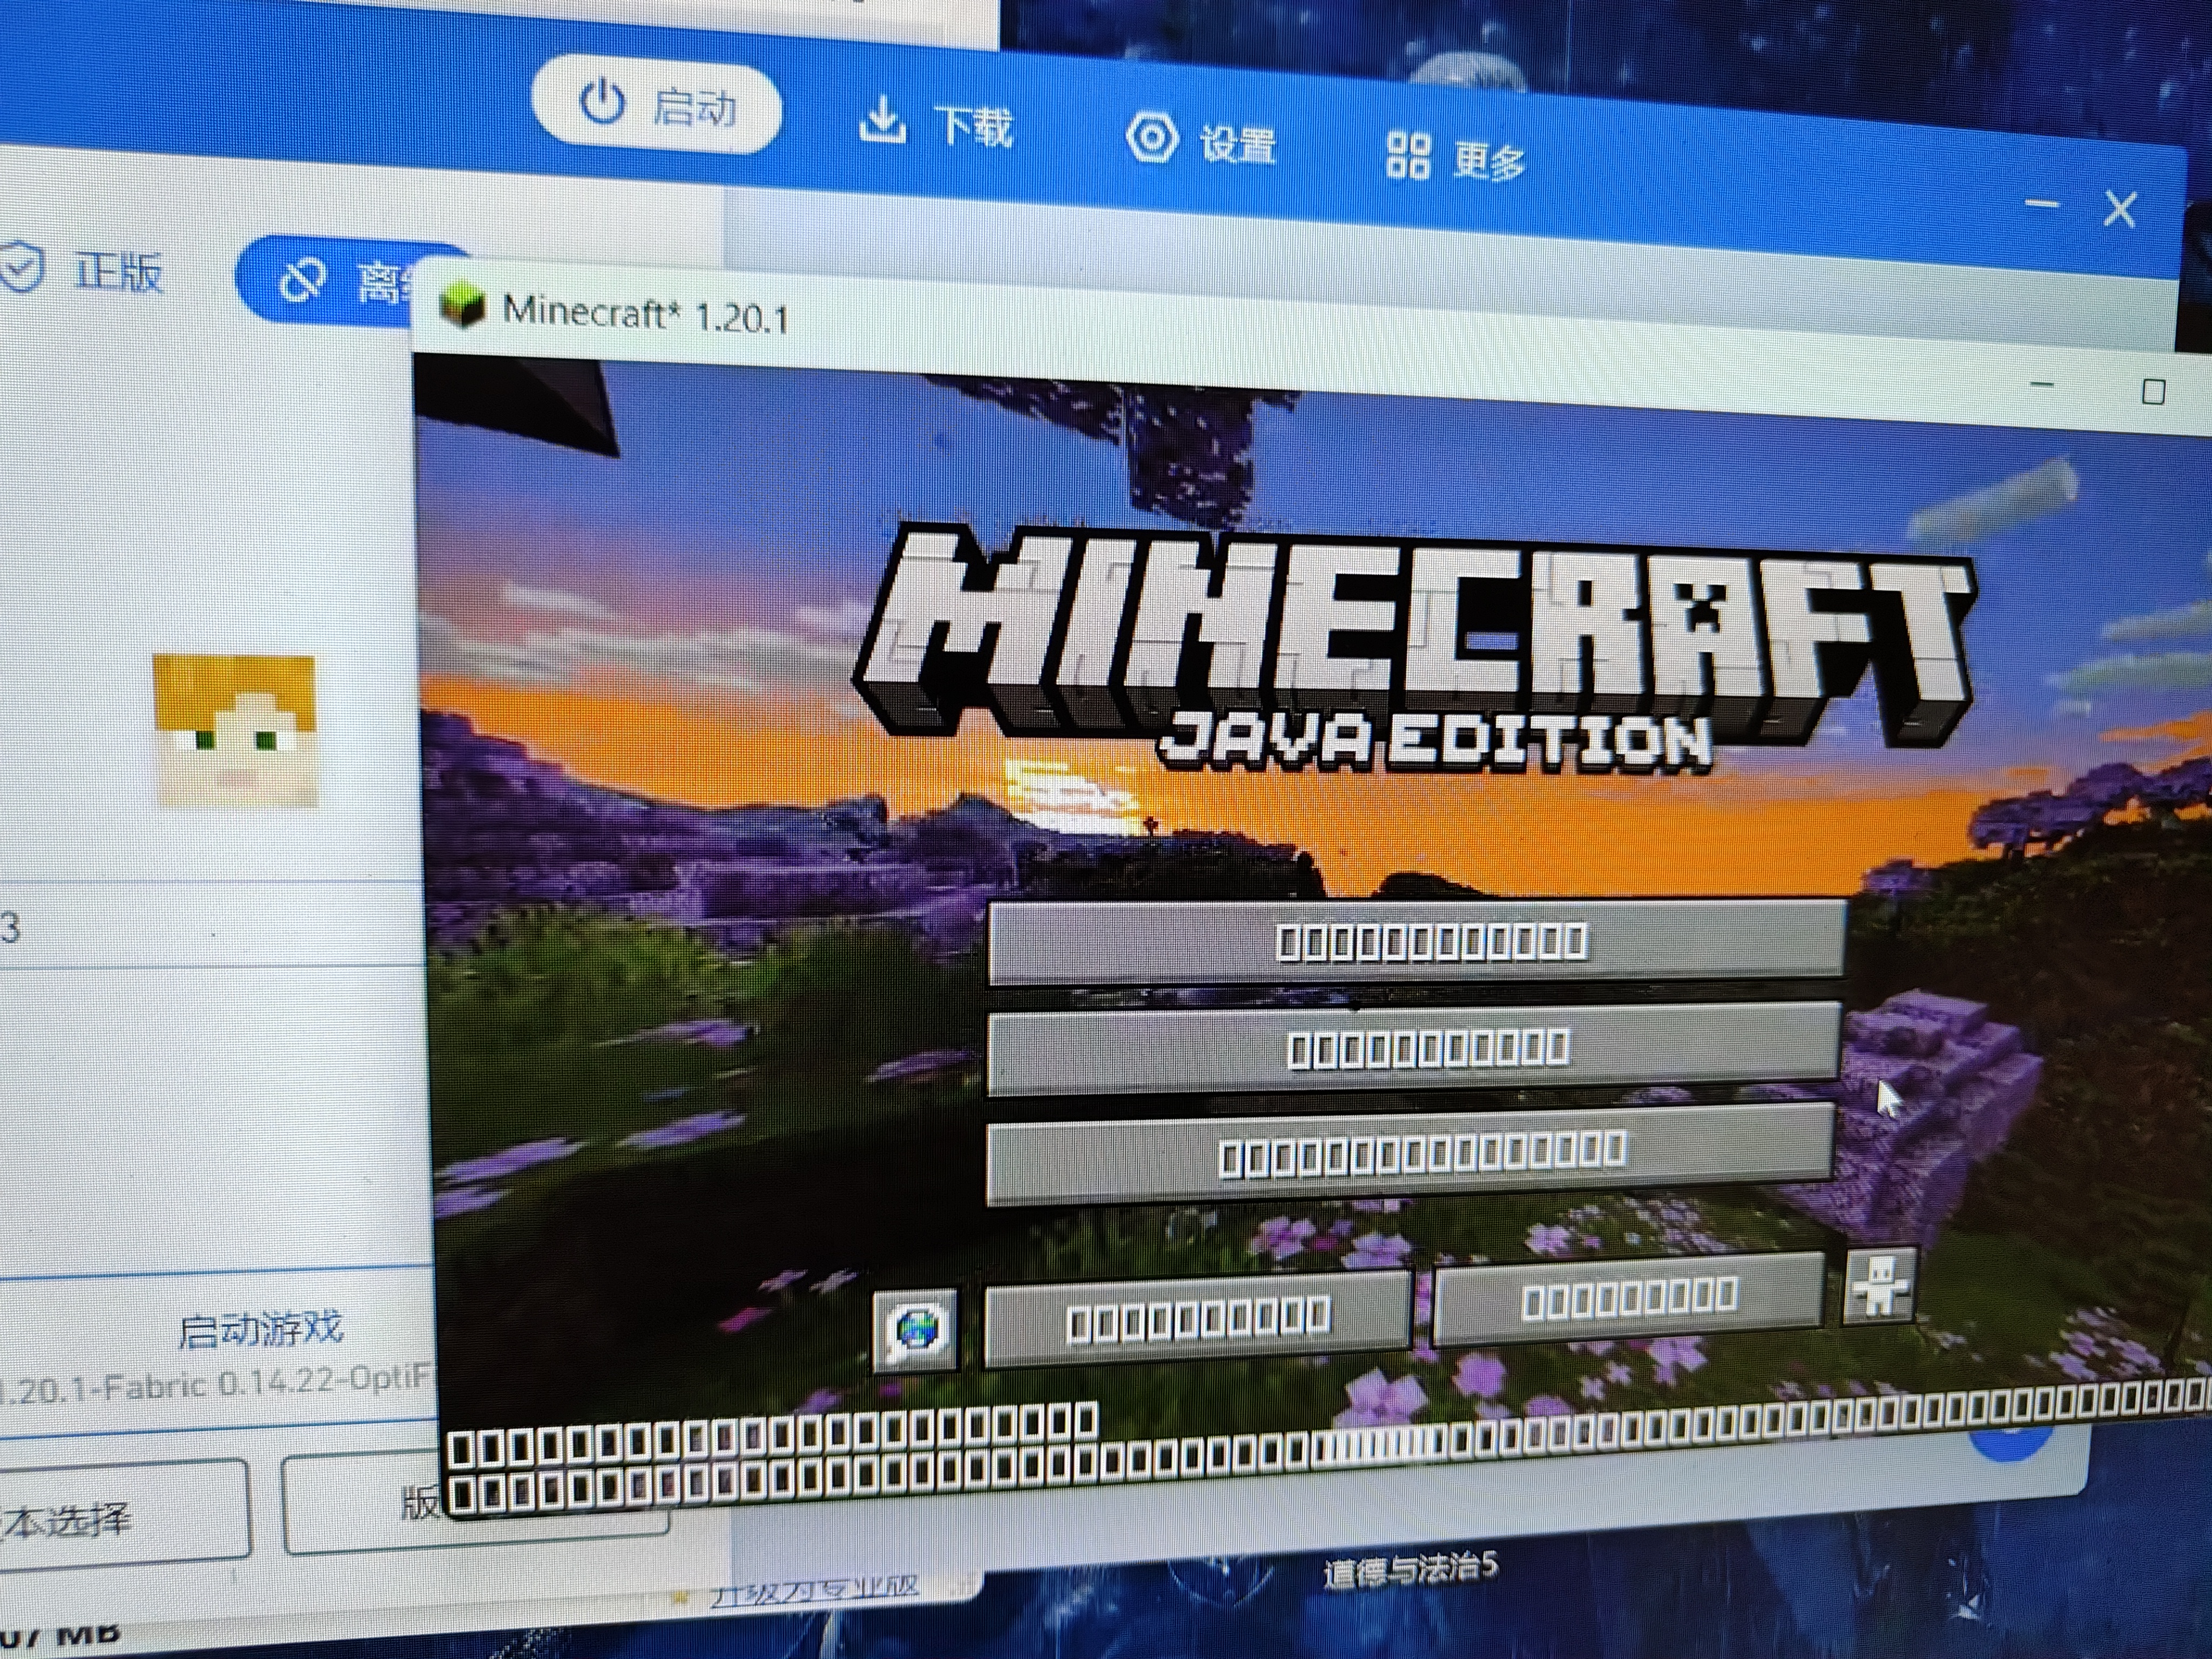This screenshot has height=1659, width=2212.
Task: Click the player skin head avatar
Action: (235, 730)
